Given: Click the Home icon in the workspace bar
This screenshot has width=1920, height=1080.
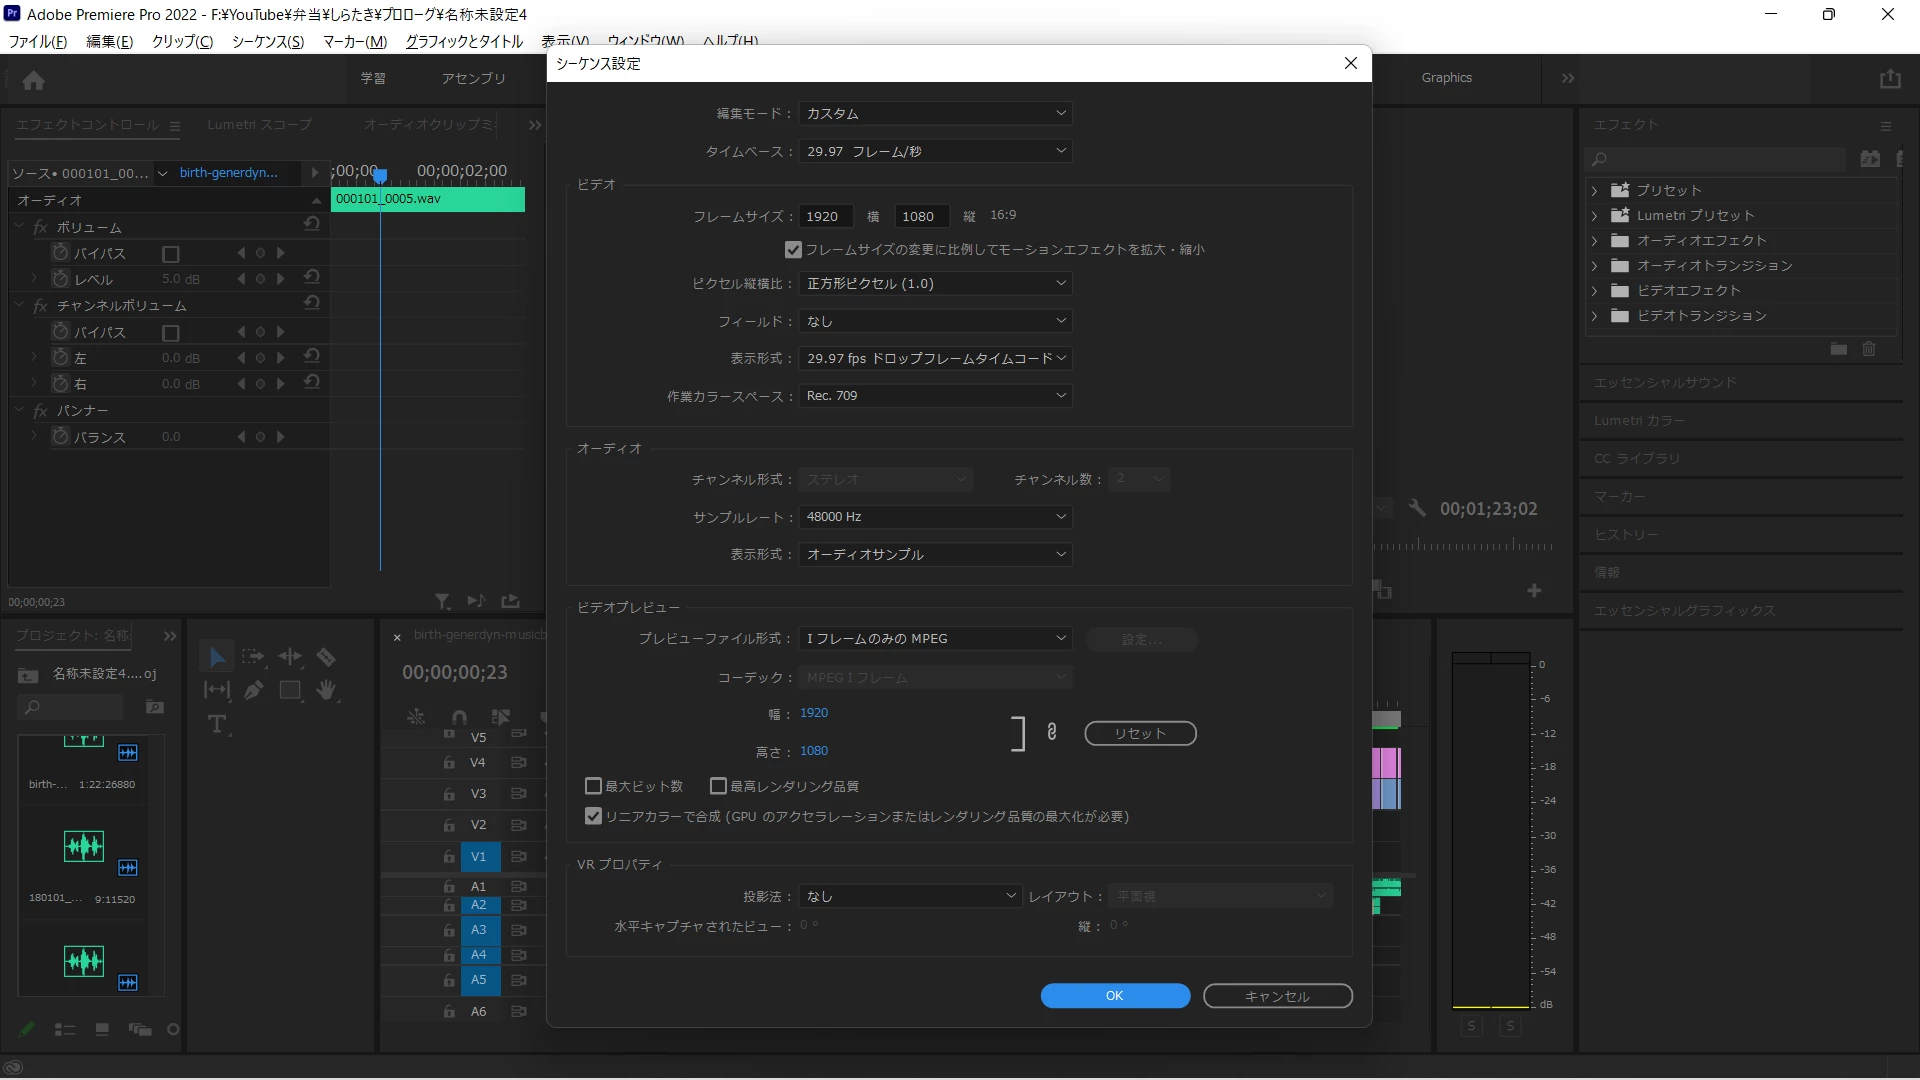Looking at the screenshot, I should pyautogui.click(x=33, y=80).
